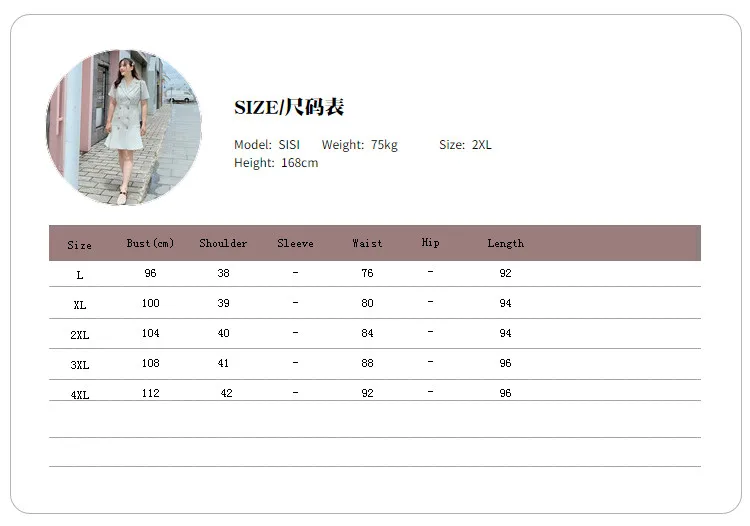Click the 'Weight: 75kg' text
The width and height of the screenshot is (750, 526).
pyautogui.click(x=360, y=145)
